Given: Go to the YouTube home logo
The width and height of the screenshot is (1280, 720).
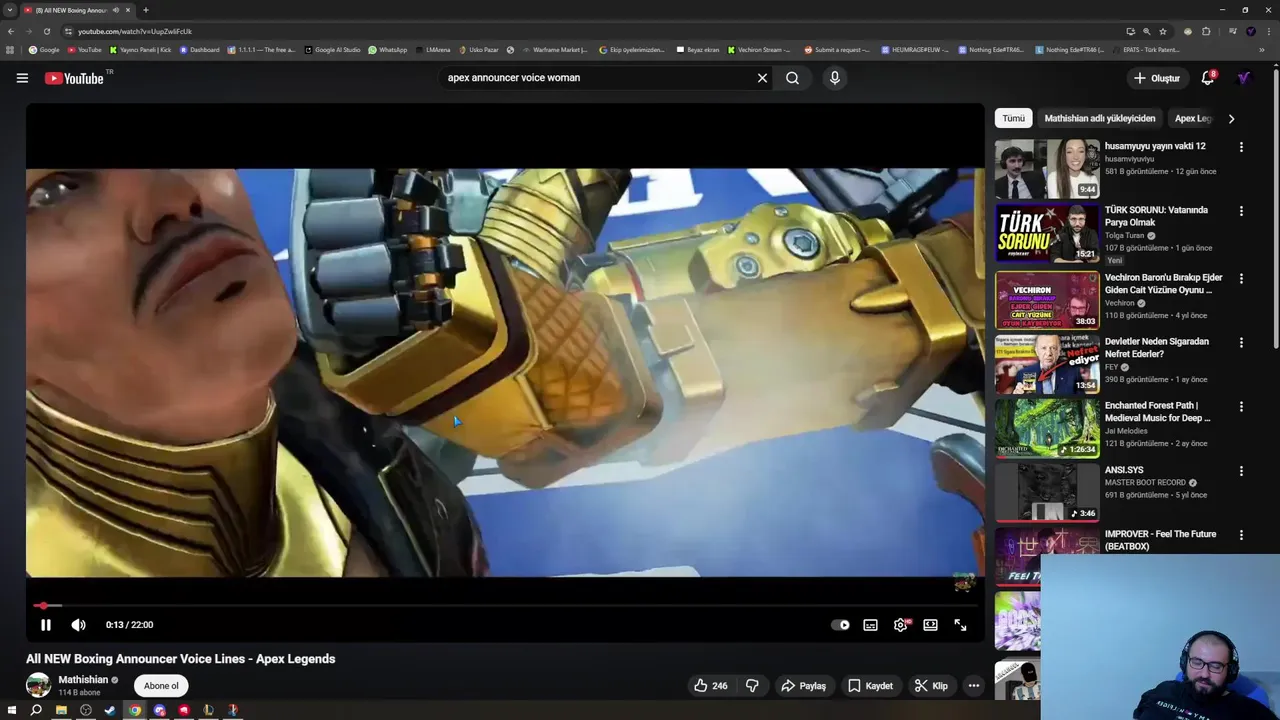Looking at the screenshot, I should (74, 78).
